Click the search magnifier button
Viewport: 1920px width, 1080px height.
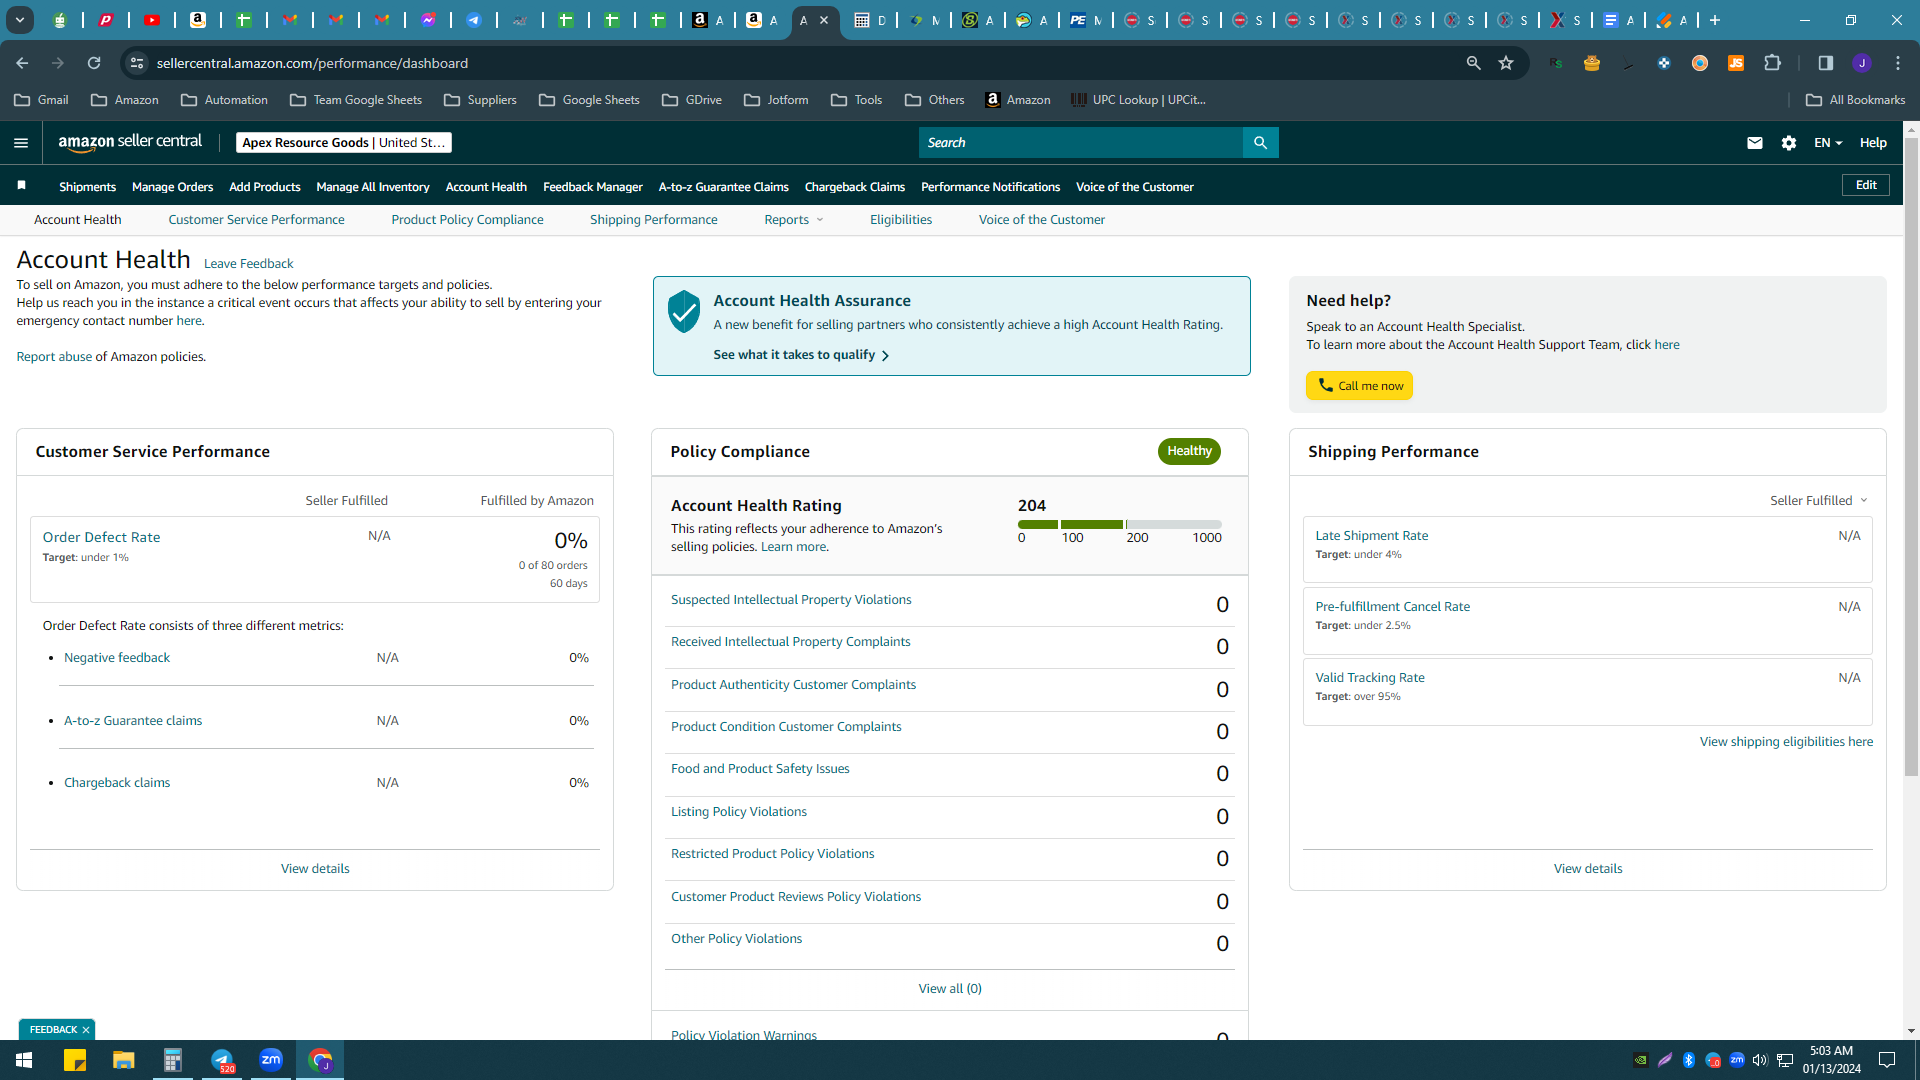point(1260,143)
